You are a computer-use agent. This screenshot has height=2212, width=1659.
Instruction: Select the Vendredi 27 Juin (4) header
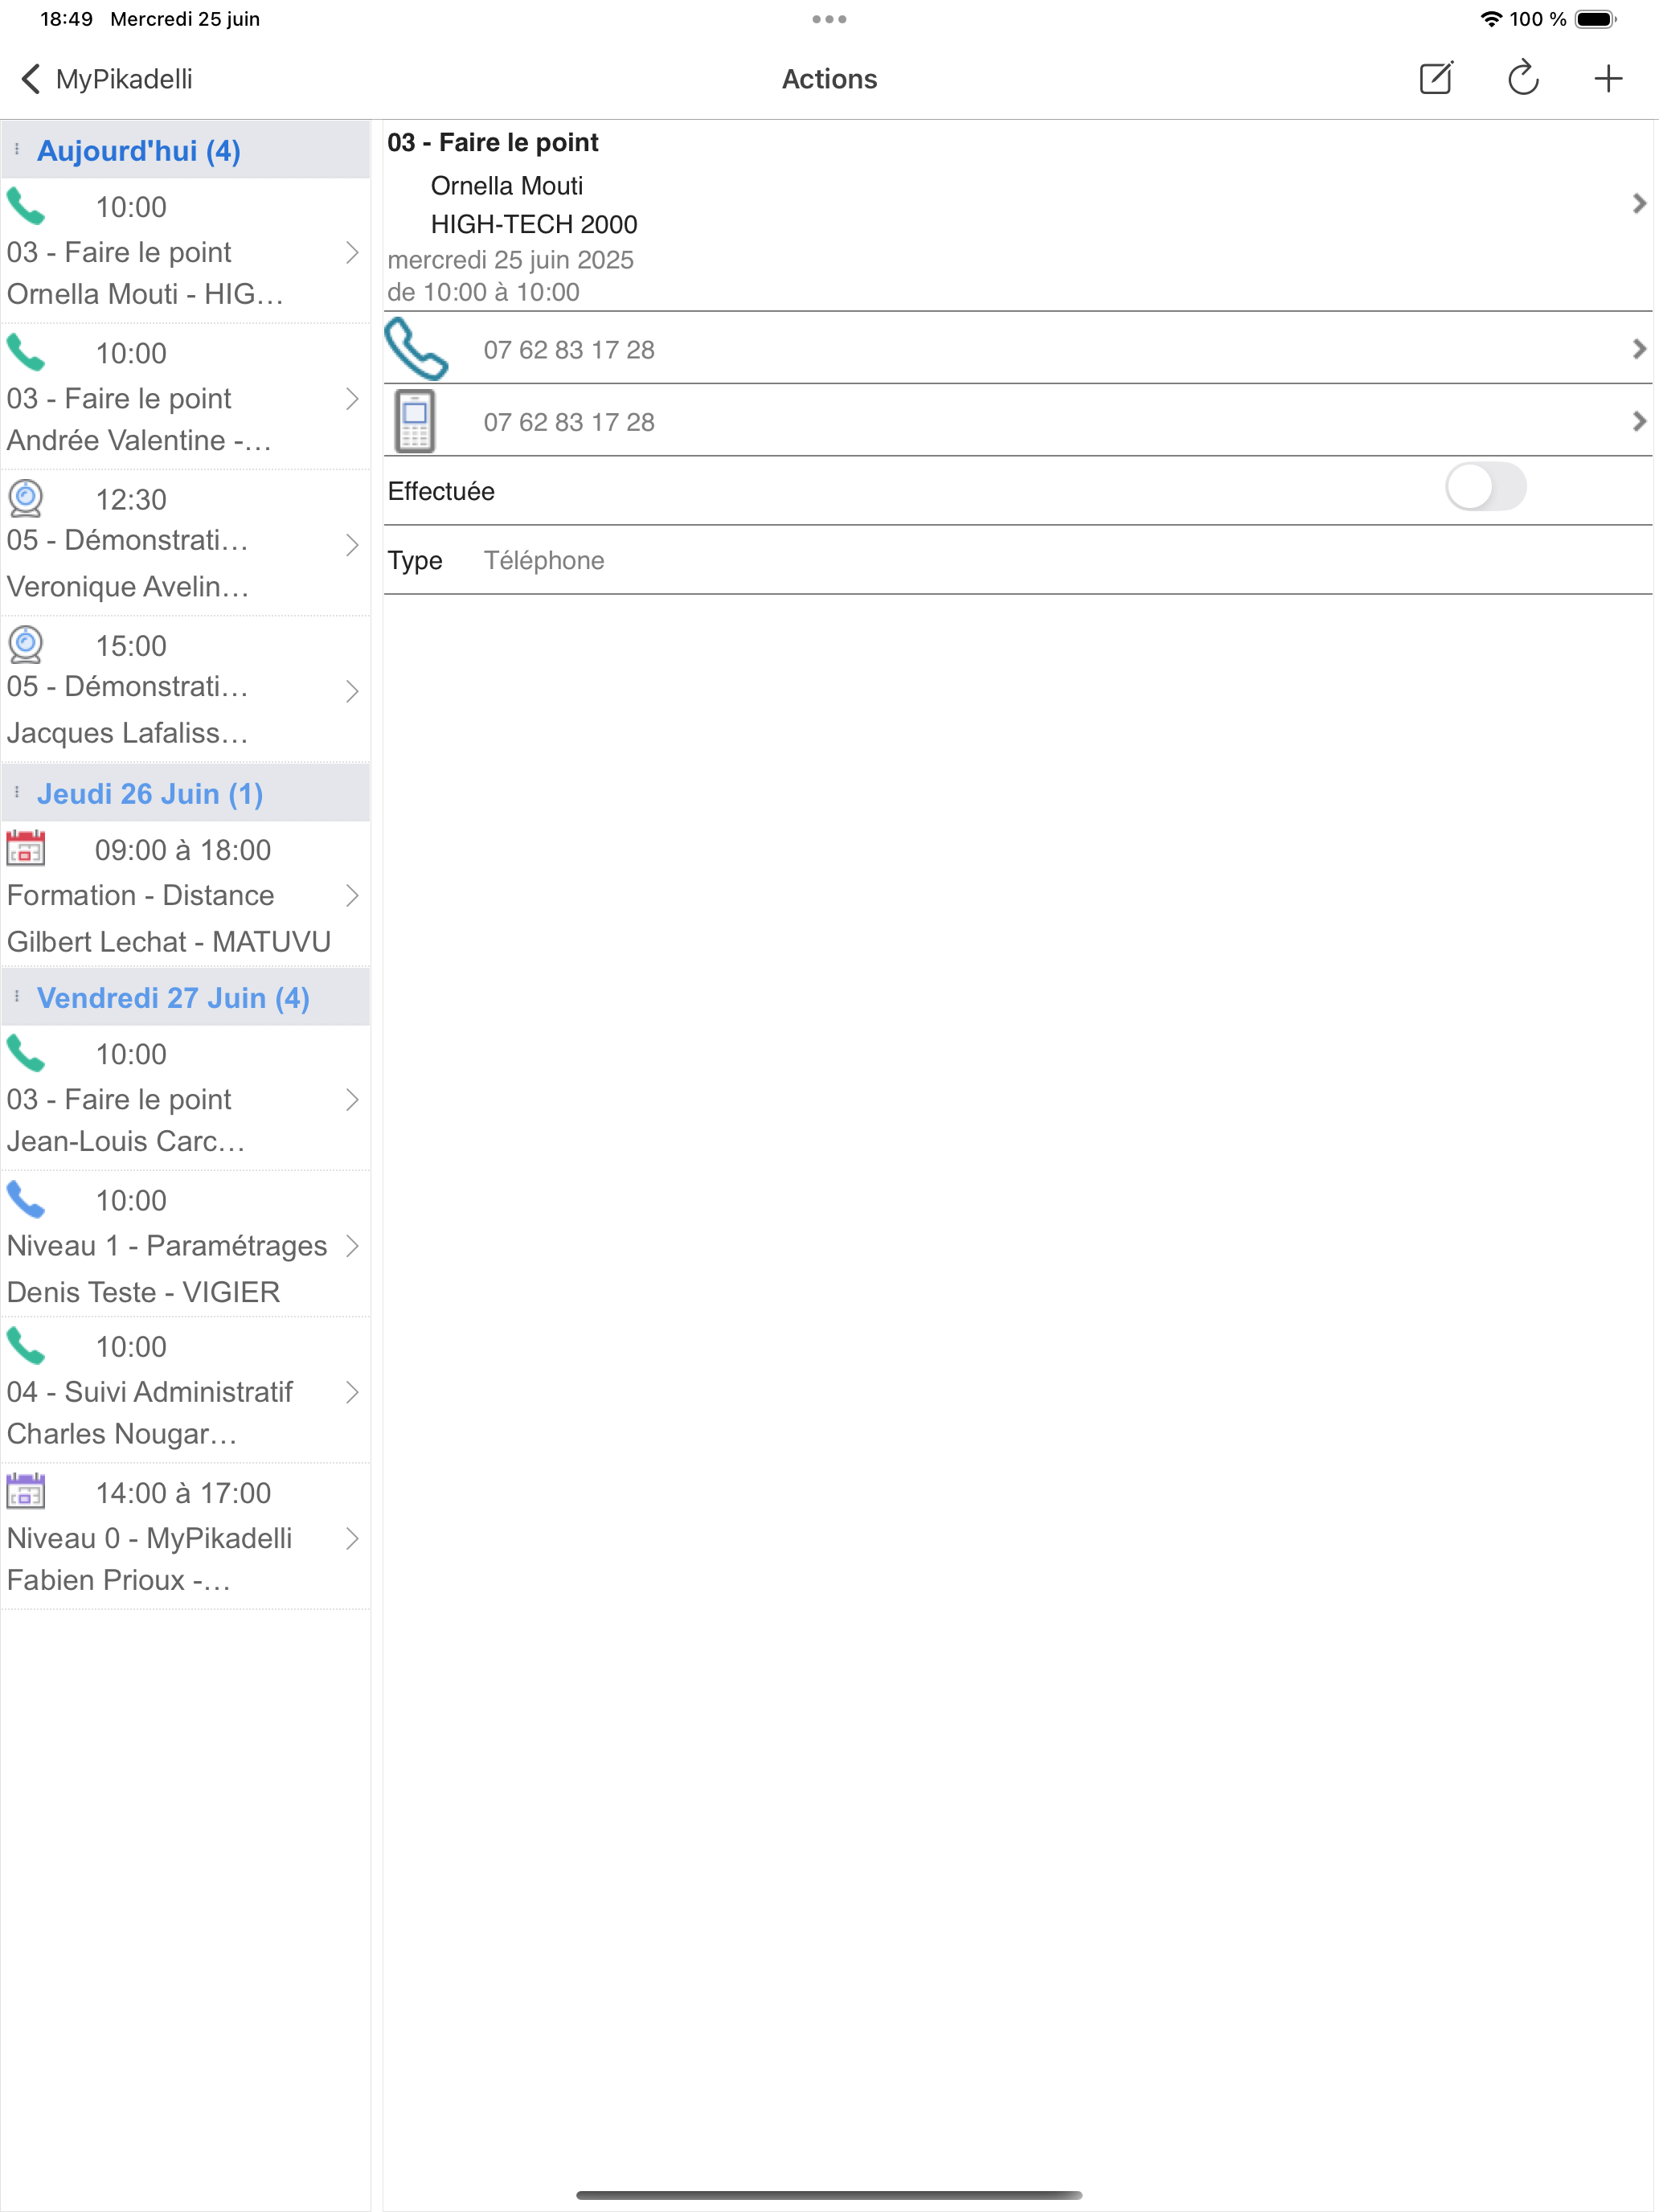(x=186, y=997)
